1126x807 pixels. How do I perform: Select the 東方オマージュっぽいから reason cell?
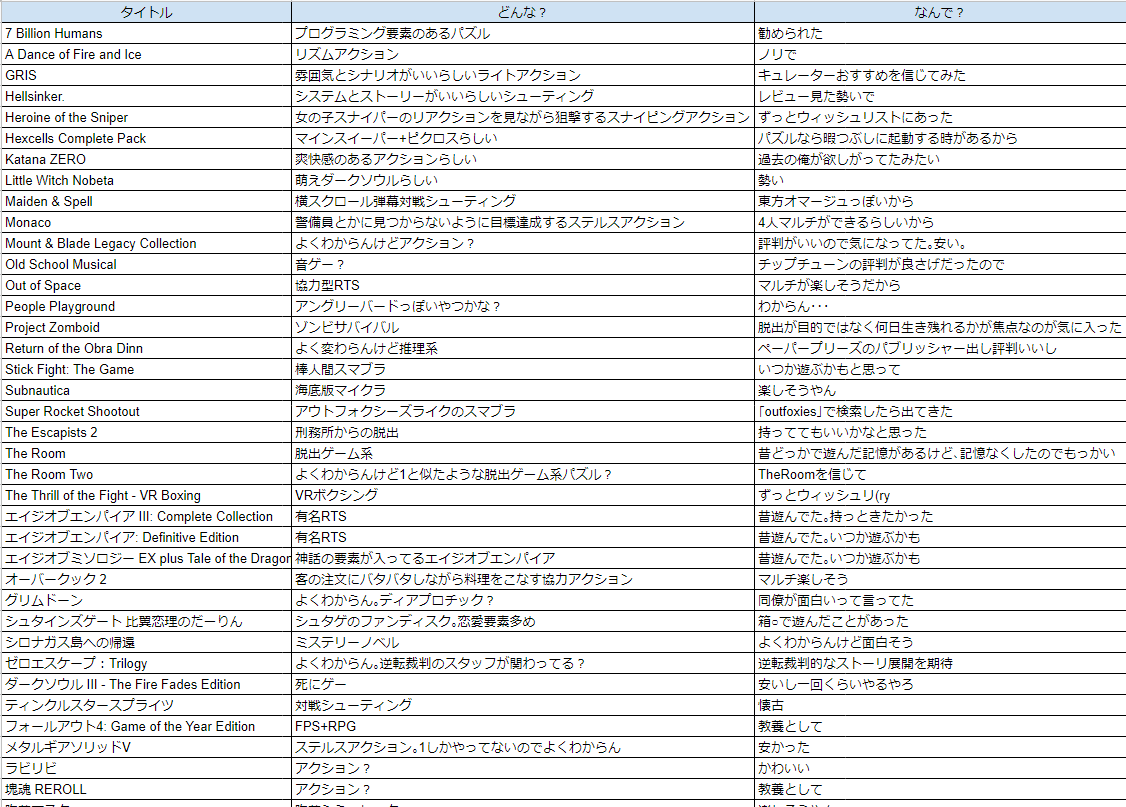coord(940,201)
